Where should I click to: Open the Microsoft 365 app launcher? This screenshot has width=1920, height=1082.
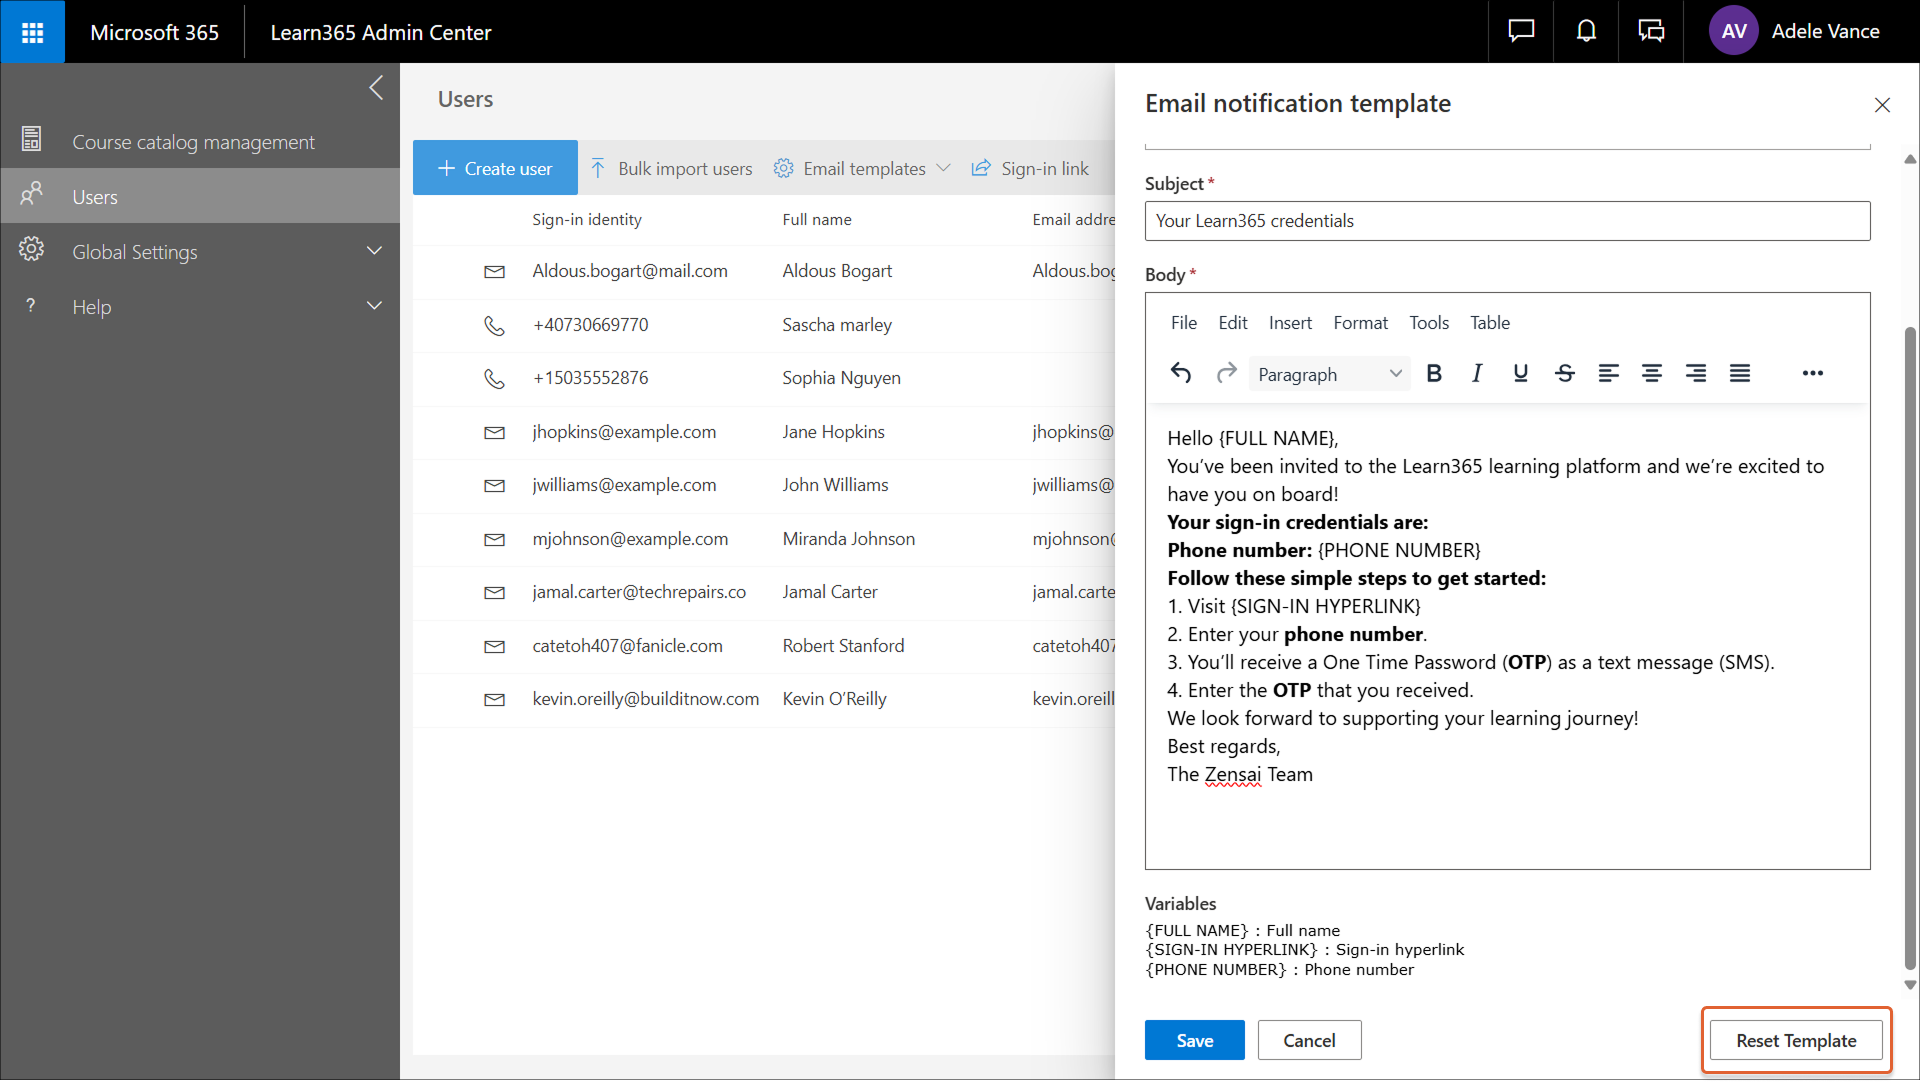click(32, 32)
